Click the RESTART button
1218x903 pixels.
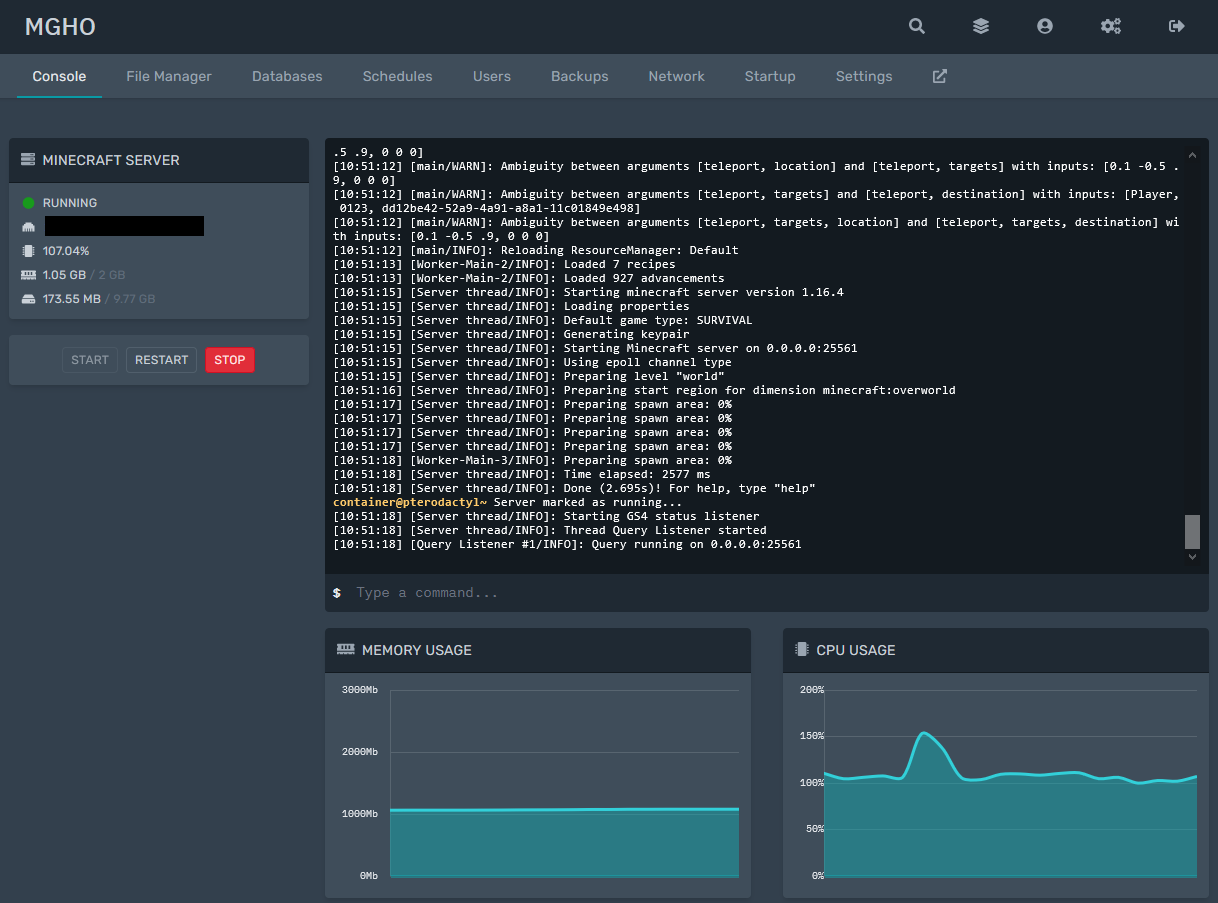click(161, 360)
